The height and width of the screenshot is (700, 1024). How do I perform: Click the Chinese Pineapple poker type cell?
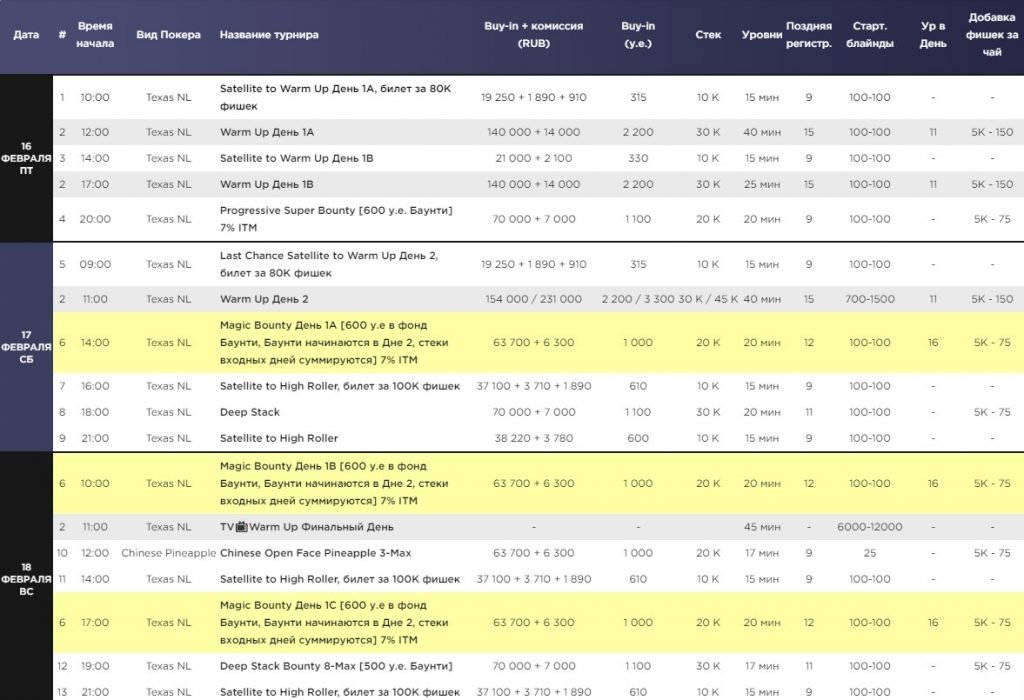click(168, 553)
